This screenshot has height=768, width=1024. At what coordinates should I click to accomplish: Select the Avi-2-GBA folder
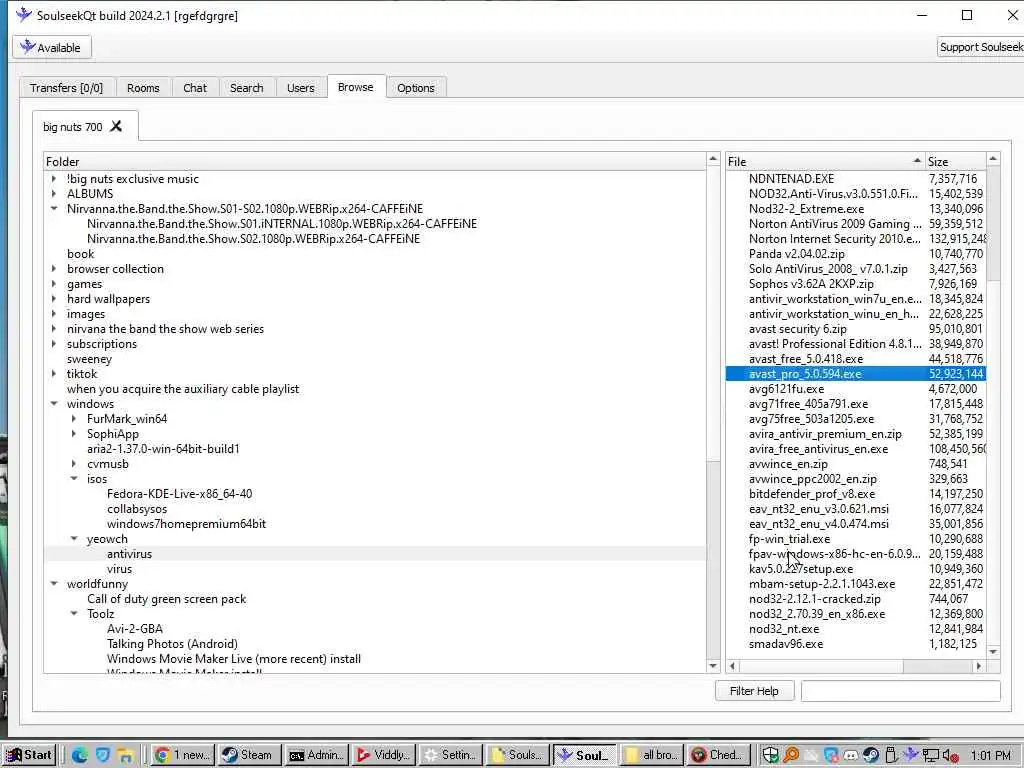coord(135,629)
